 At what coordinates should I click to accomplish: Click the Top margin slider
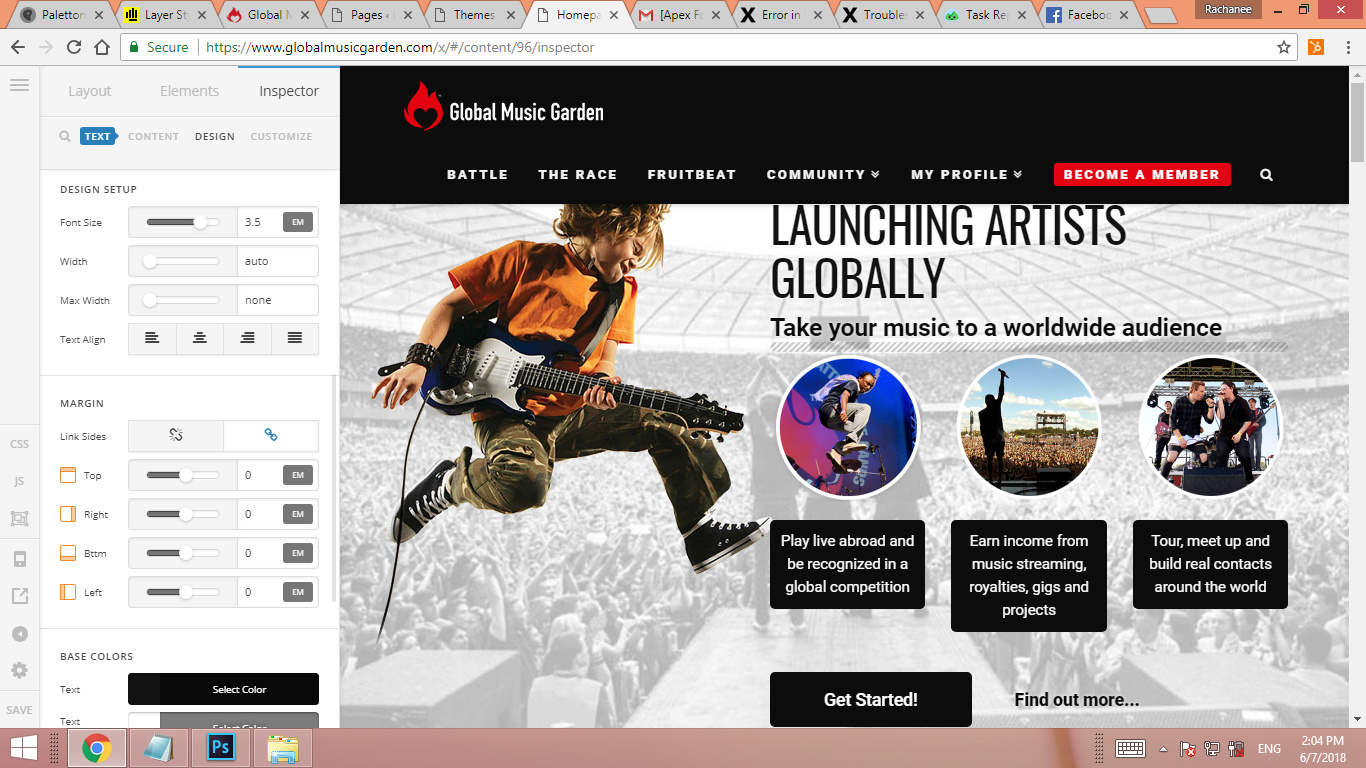coord(183,475)
